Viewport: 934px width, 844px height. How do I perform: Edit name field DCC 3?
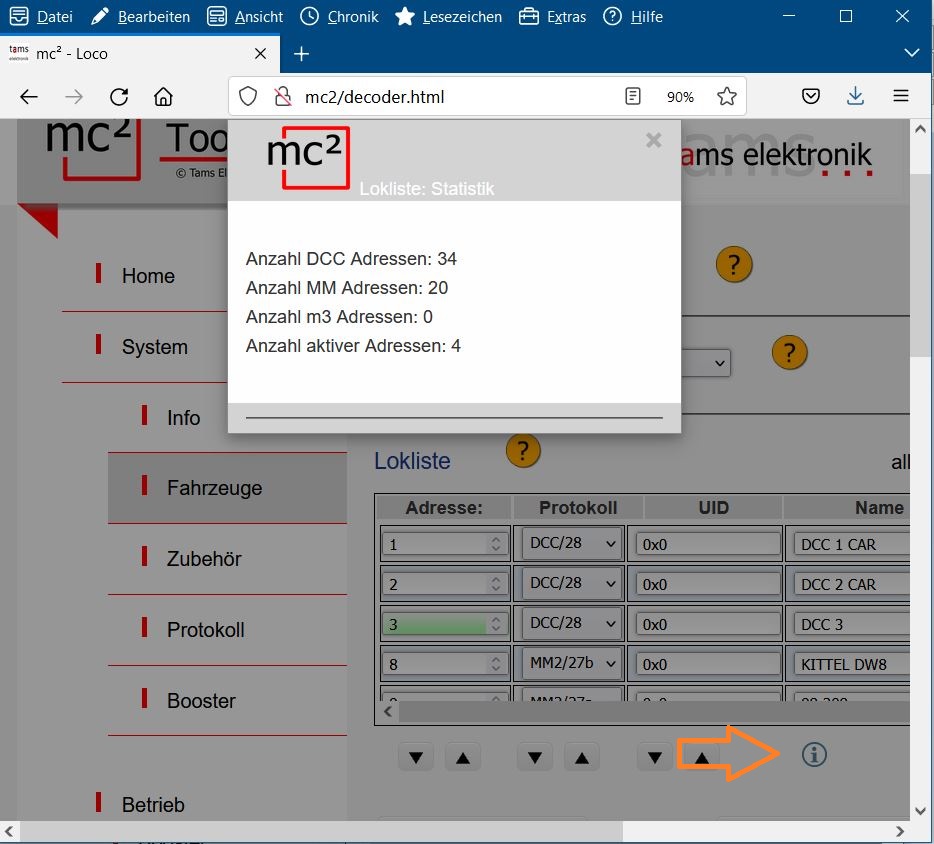(x=851, y=624)
